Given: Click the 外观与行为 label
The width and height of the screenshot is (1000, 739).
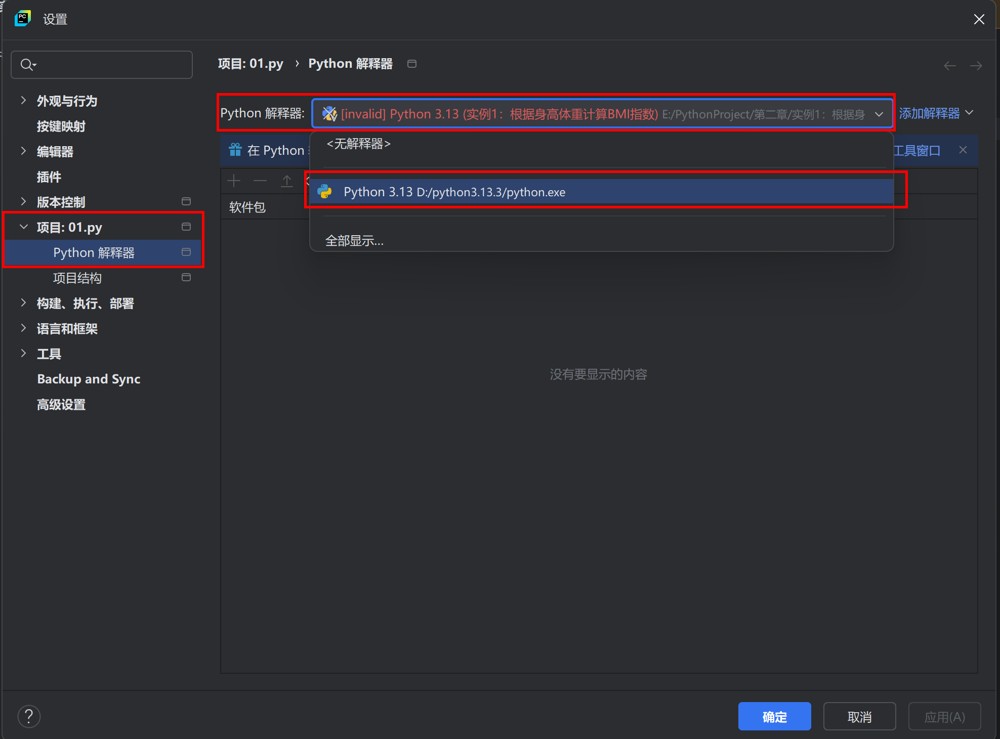Looking at the screenshot, I should [x=67, y=101].
